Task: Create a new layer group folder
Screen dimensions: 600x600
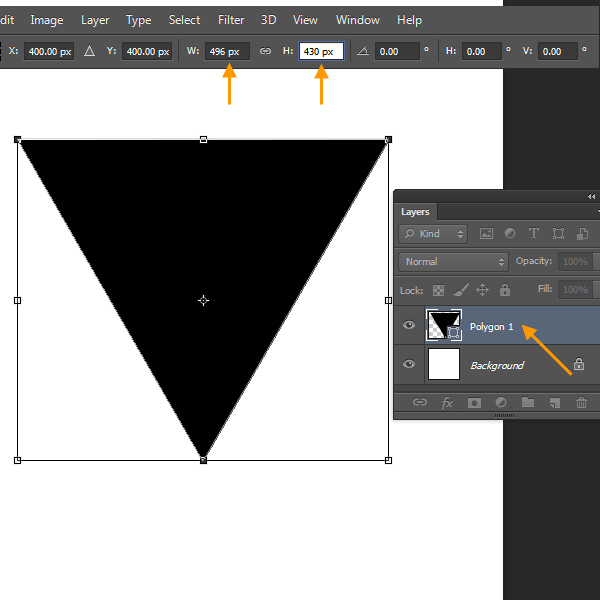Action: [x=528, y=403]
